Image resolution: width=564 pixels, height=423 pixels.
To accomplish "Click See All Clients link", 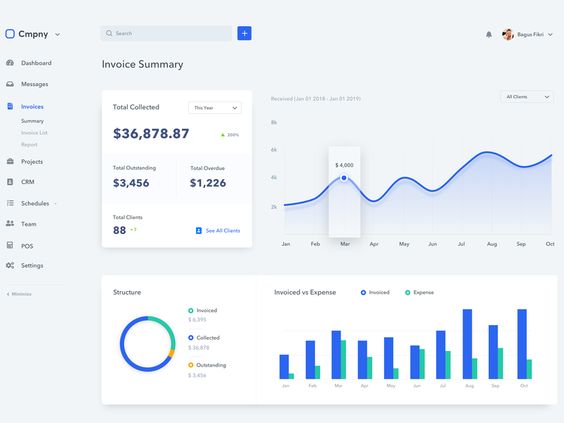I will [223, 231].
